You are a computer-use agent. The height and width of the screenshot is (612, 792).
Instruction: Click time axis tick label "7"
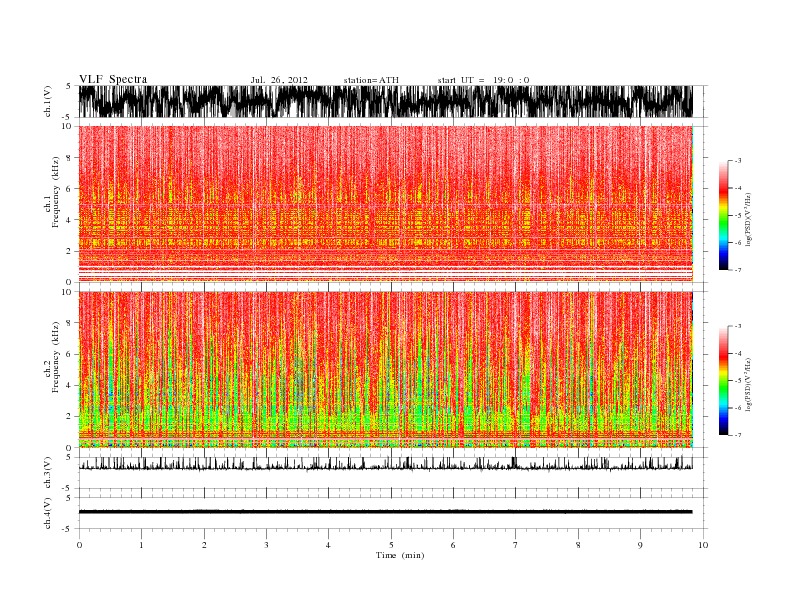tap(516, 545)
